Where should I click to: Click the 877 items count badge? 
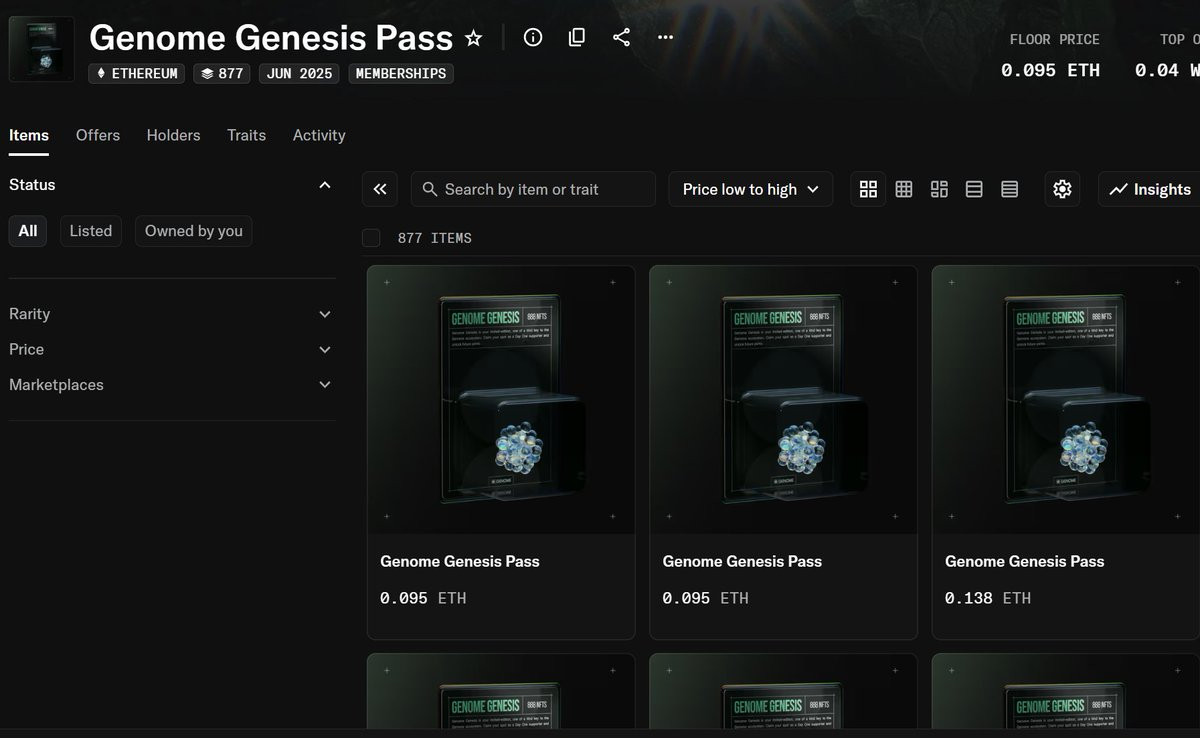222,73
